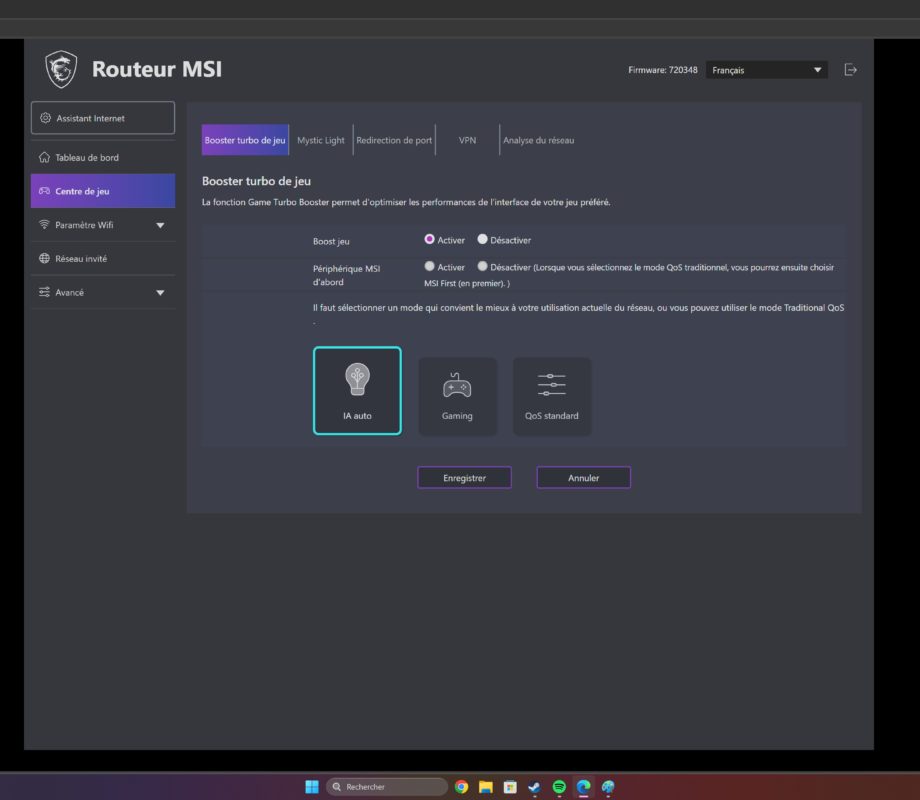Switch to the Booster turbo de jeu tab
Image resolution: width=920 pixels, height=800 pixels.
[245, 140]
